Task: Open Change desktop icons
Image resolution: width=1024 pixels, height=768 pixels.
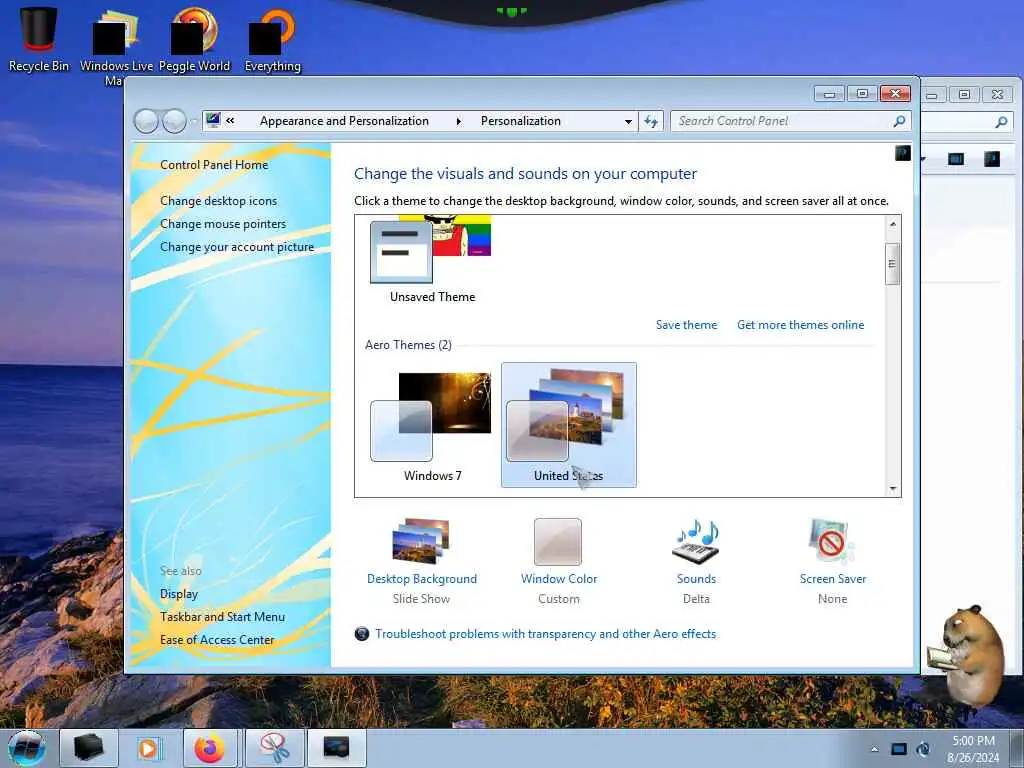Action: coord(218,200)
